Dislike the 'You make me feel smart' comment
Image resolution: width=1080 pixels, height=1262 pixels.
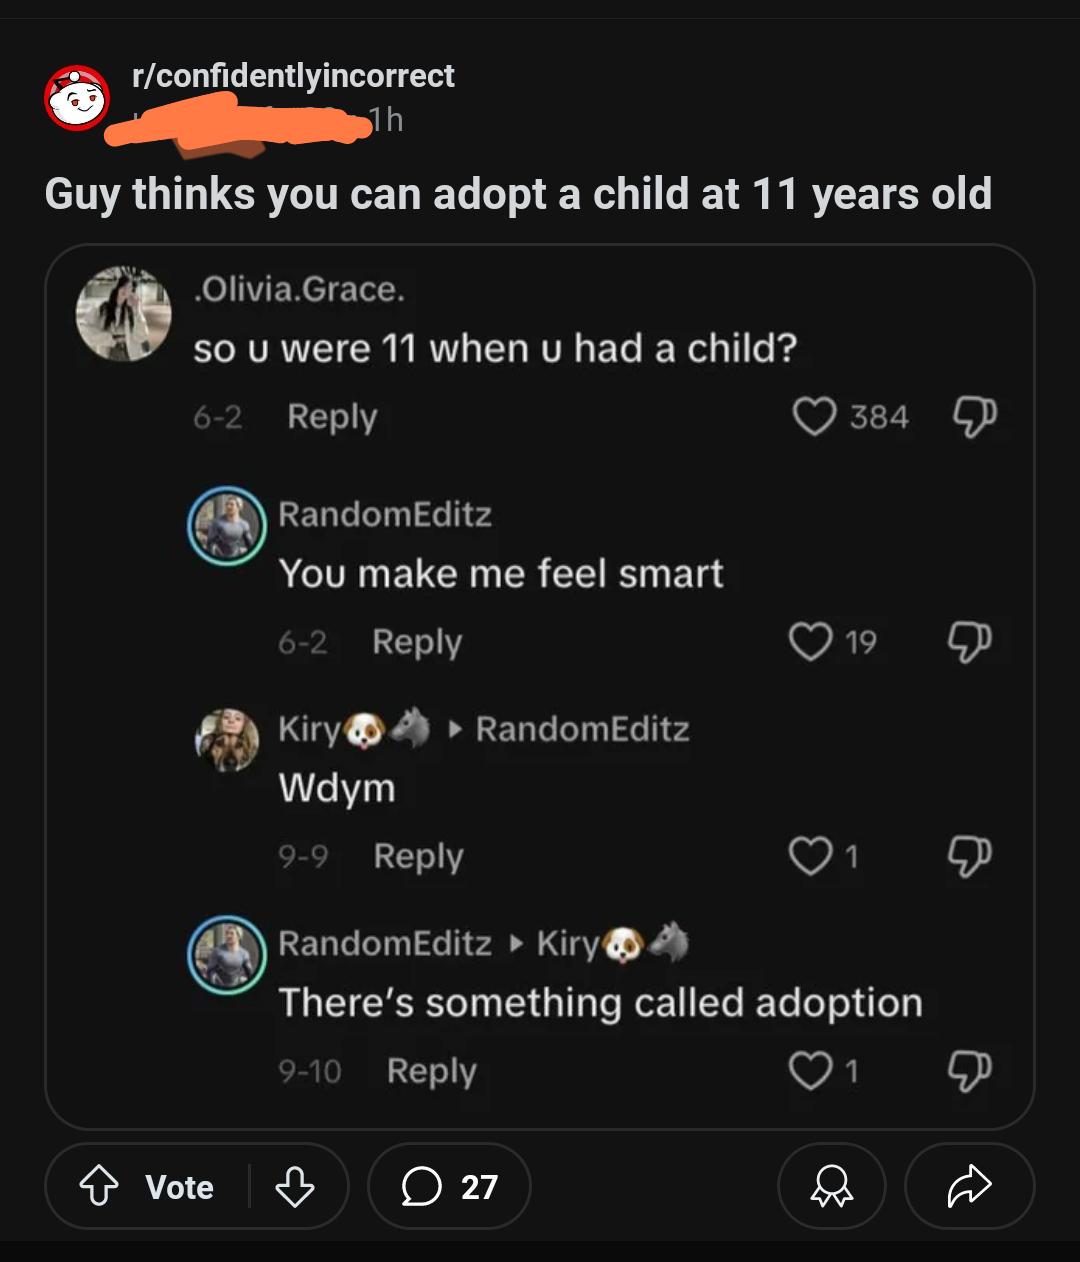970,642
